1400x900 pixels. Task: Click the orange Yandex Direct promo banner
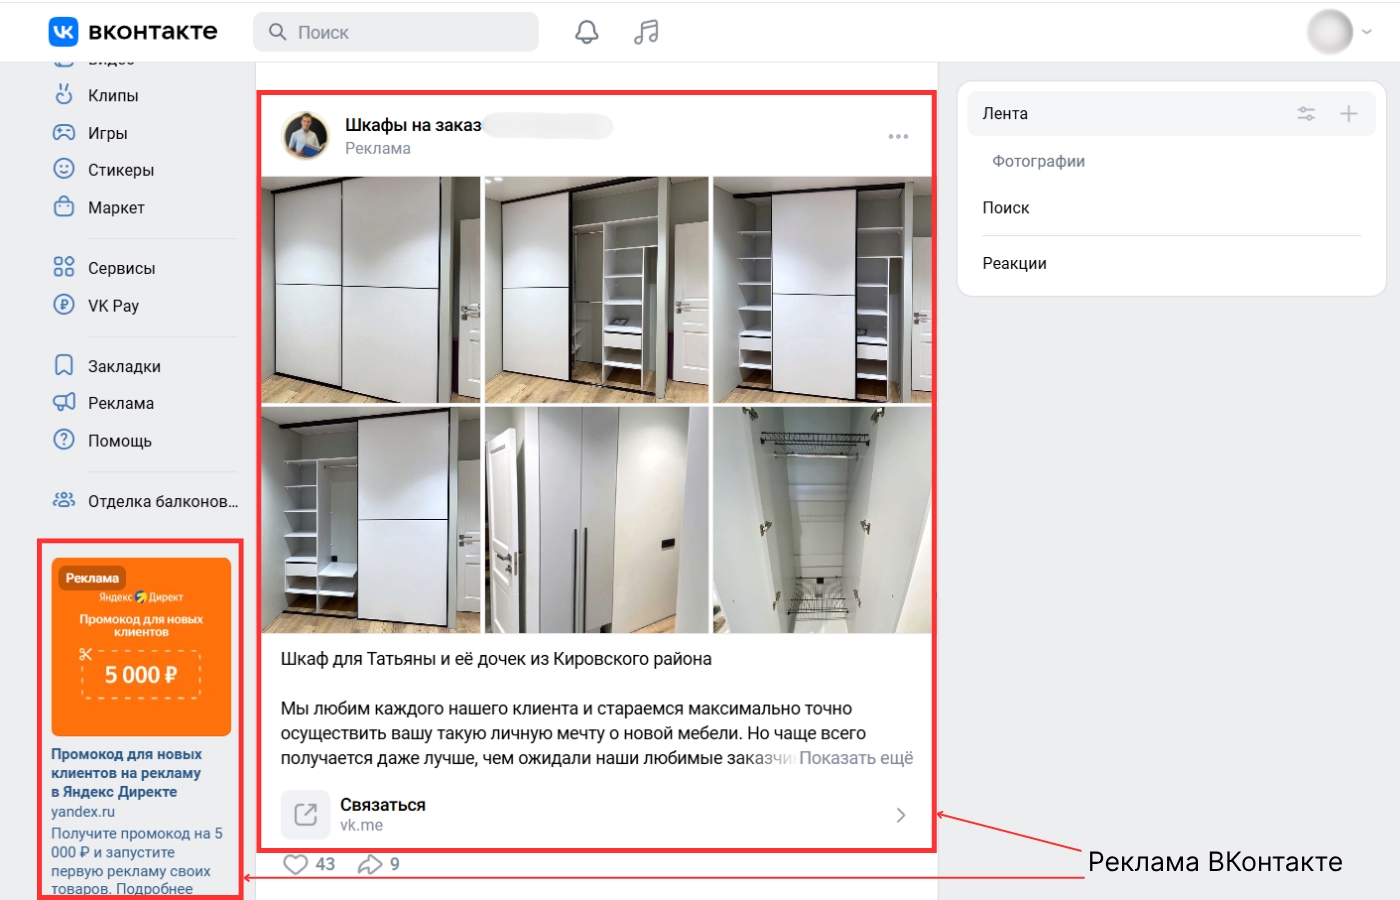(141, 647)
